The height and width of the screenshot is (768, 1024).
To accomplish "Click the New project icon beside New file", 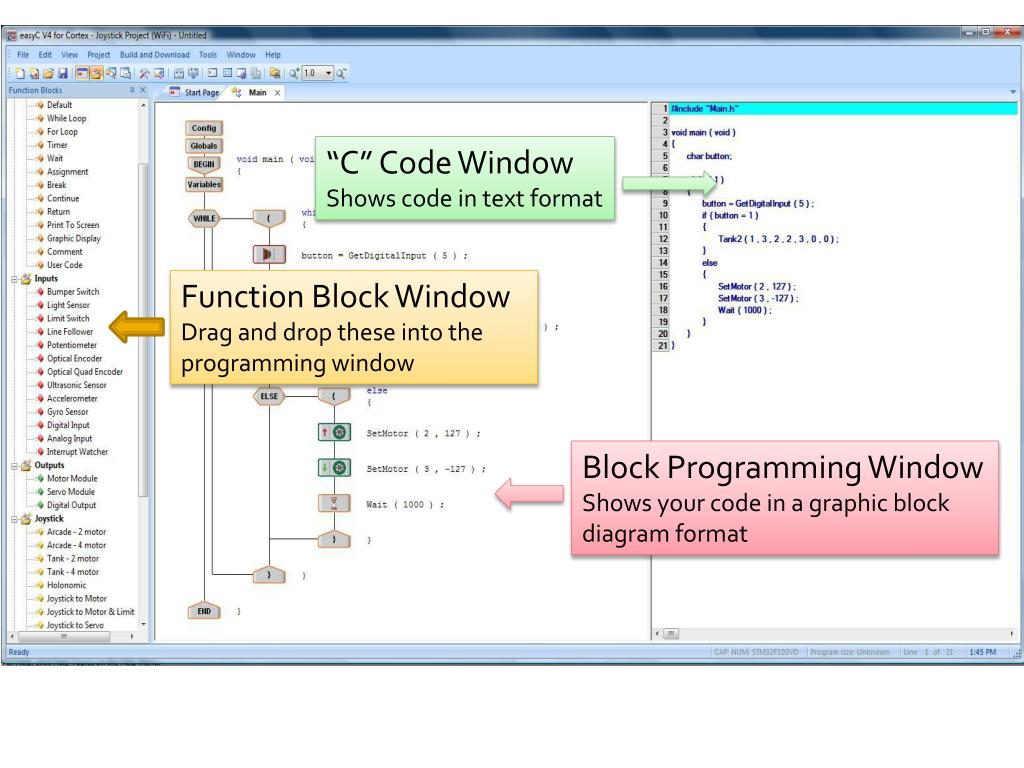I will [x=34, y=73].
